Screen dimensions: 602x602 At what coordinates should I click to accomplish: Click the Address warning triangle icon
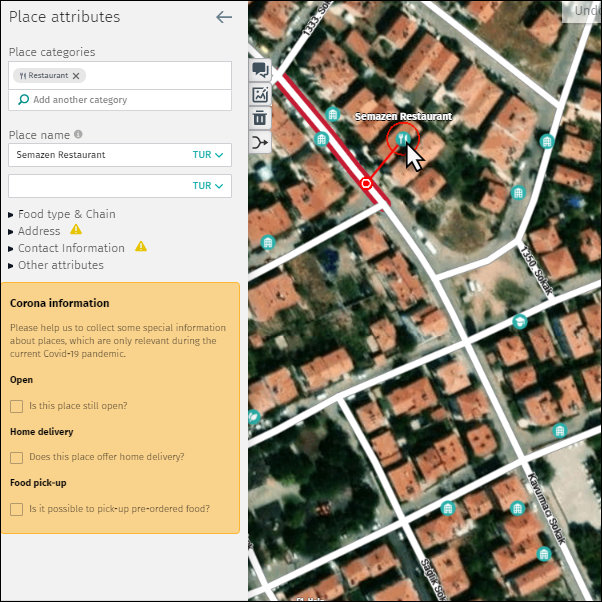coord(76,229)
